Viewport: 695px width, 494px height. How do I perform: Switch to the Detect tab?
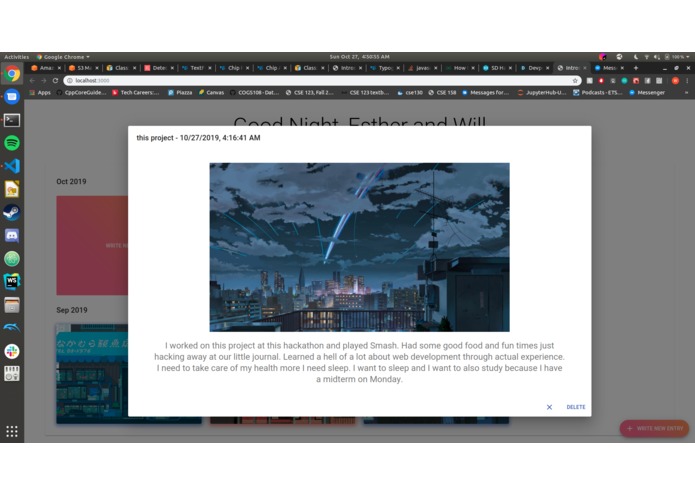(159, 68)
